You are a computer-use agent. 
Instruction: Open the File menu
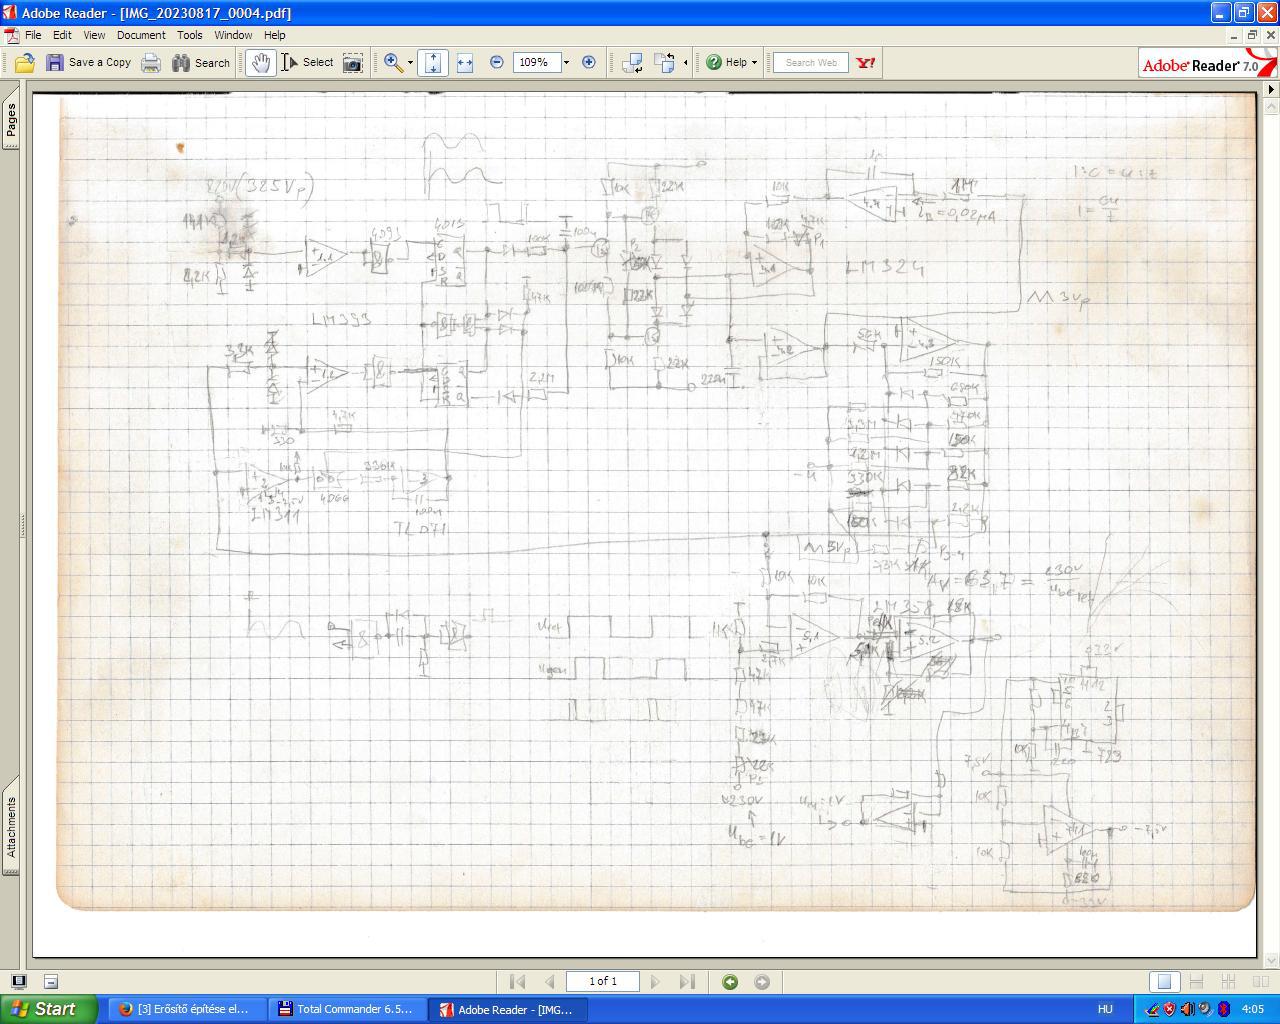point(33,35)
